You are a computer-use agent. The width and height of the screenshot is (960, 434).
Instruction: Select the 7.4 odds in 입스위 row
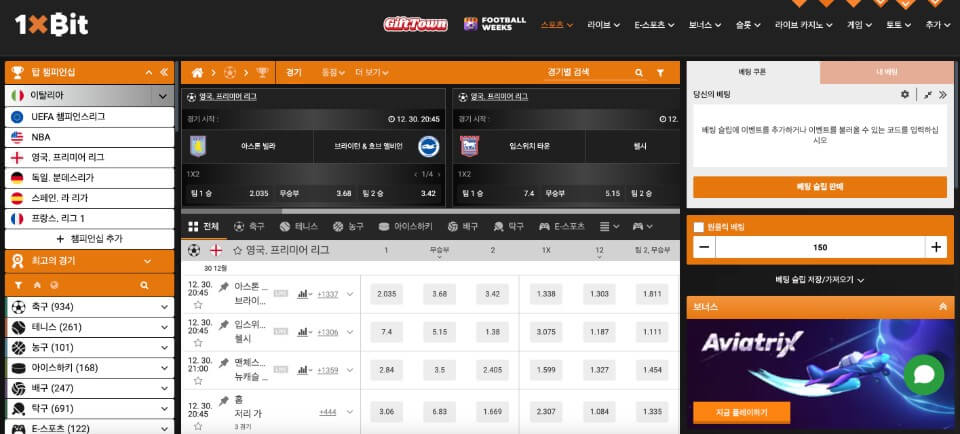(386, 332)
